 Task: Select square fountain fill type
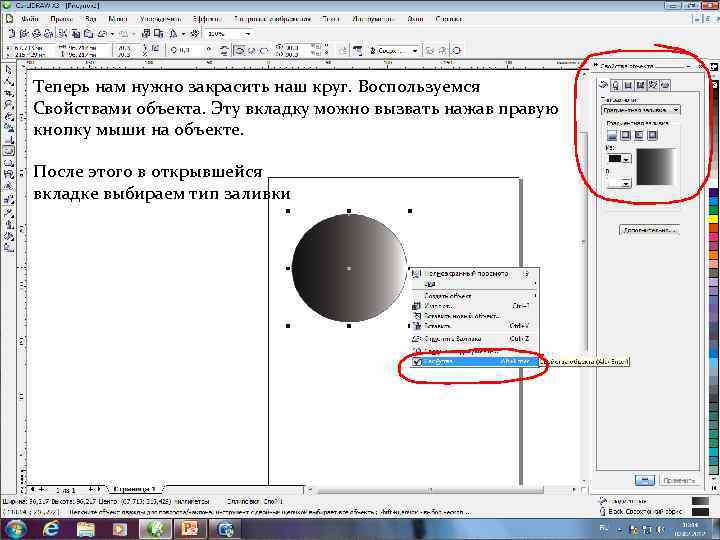[652, 135]
